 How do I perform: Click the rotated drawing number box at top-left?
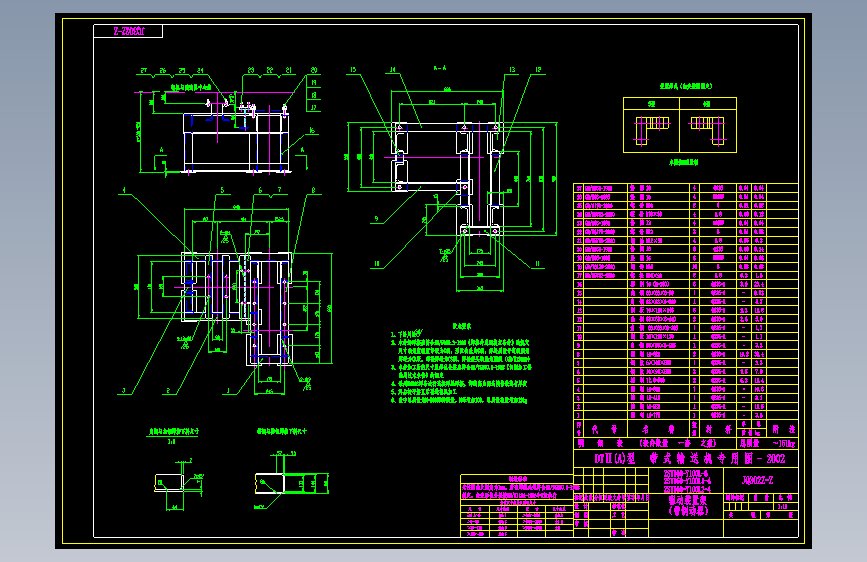point(128,32)
